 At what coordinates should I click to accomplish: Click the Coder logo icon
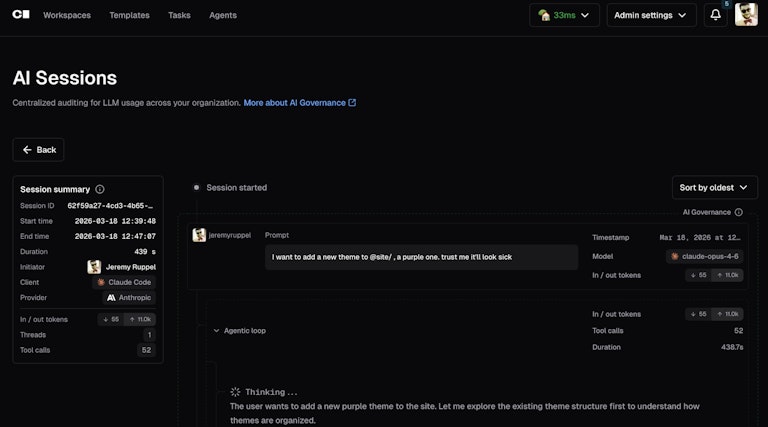(21, 15)
